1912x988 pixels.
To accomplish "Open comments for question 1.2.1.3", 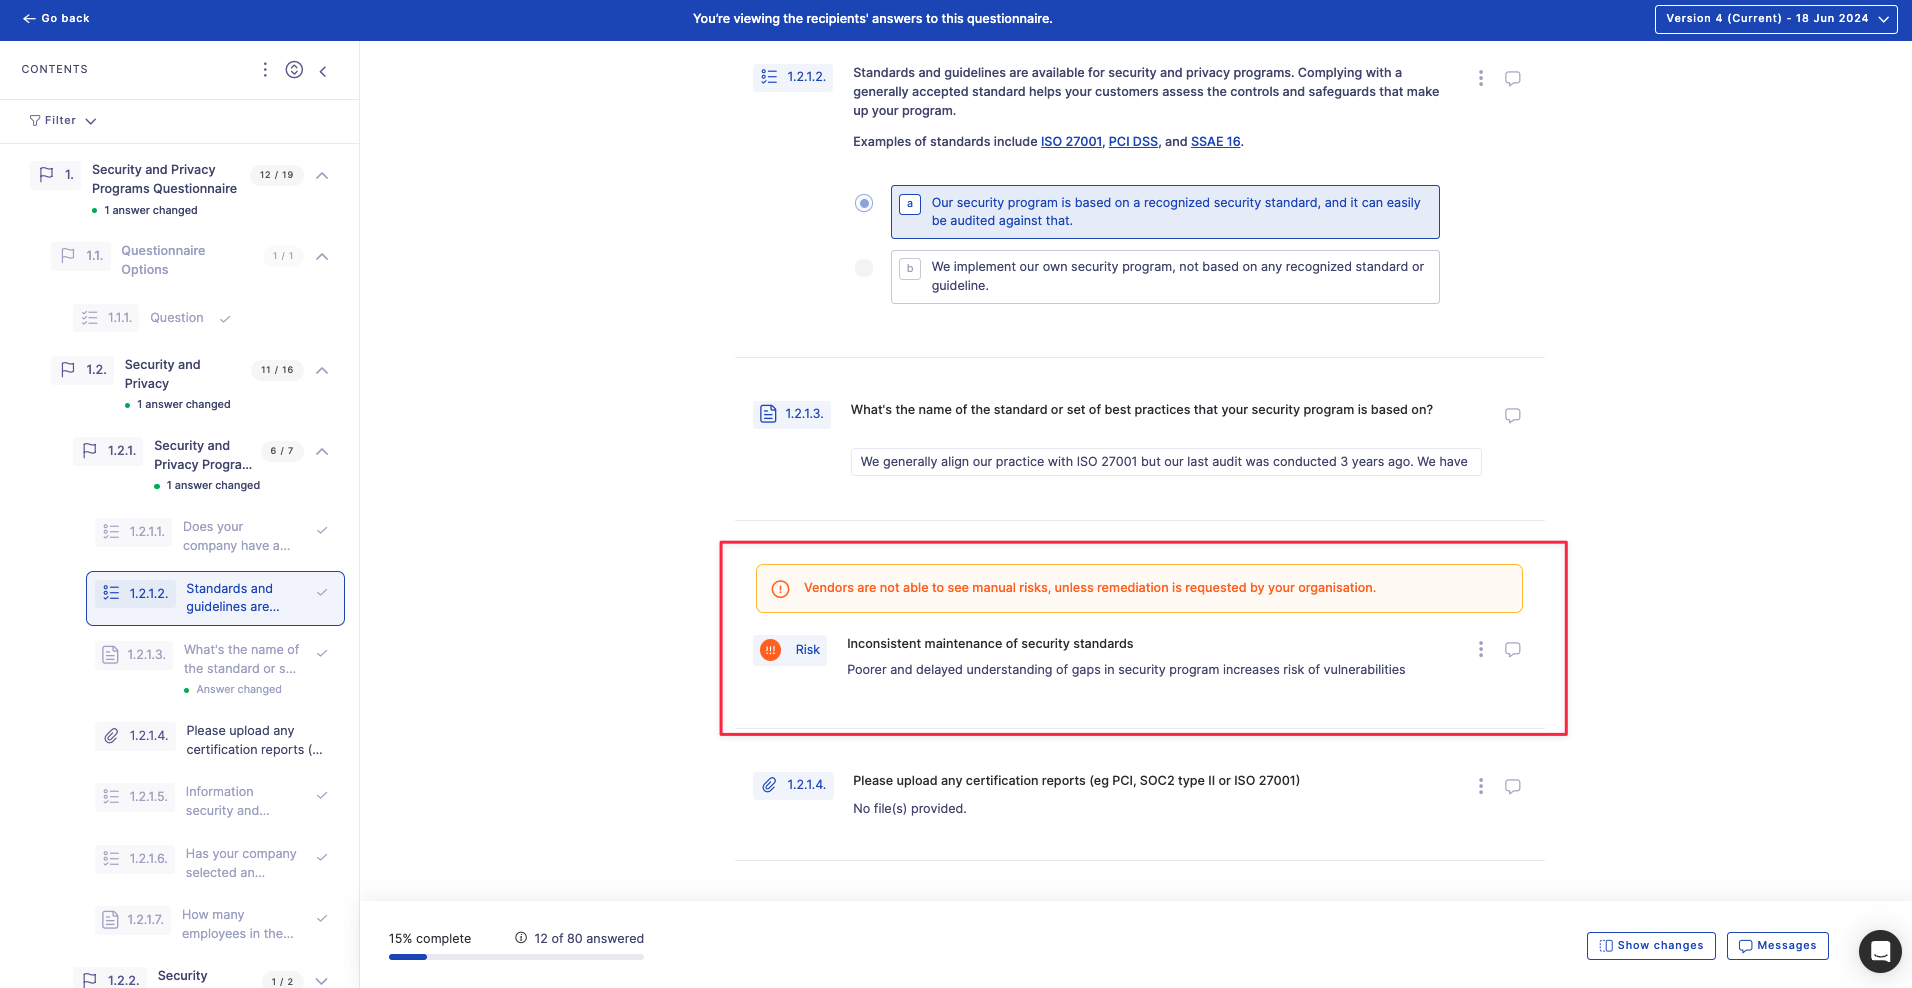I will tap(1513, 415).
